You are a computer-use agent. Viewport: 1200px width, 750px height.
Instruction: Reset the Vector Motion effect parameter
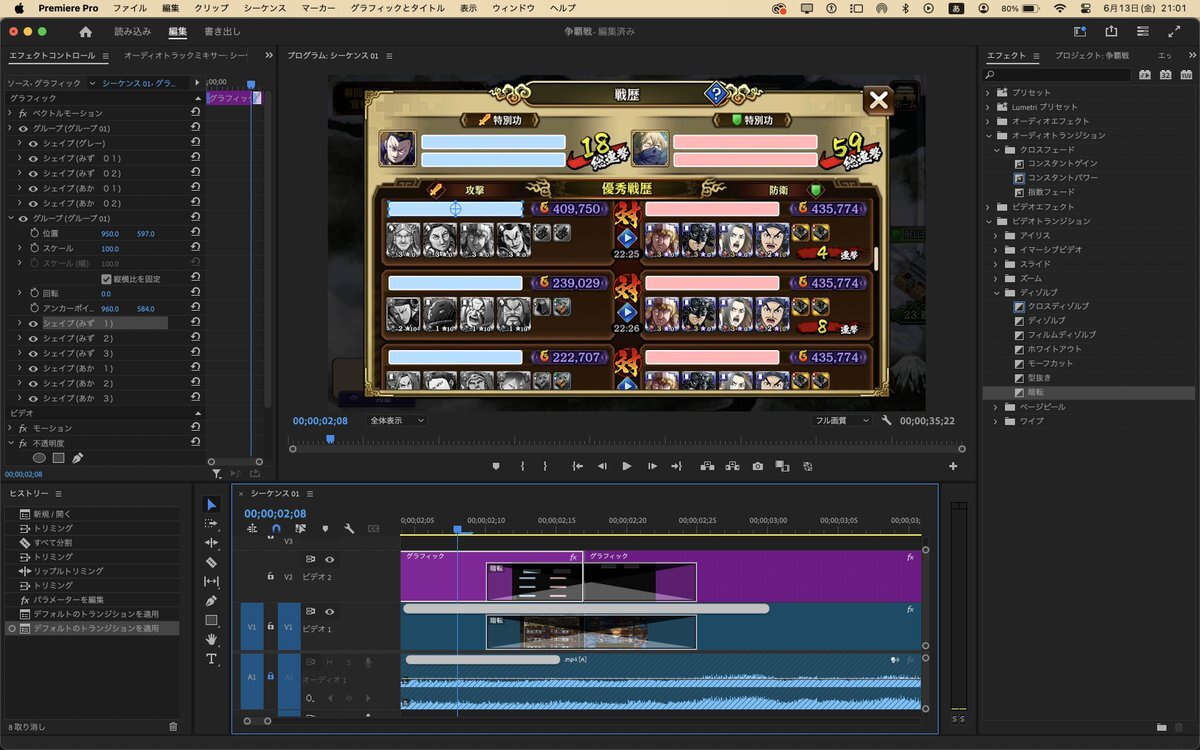click(x=196, y=113)
